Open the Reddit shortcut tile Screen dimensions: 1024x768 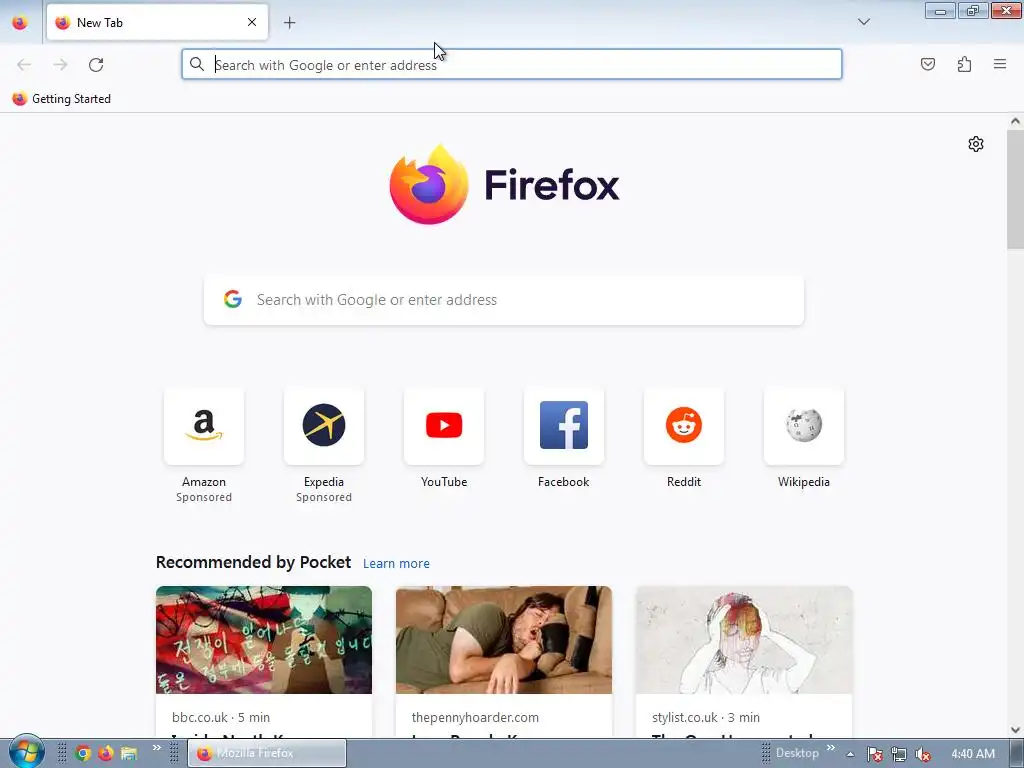click(684, 426)
